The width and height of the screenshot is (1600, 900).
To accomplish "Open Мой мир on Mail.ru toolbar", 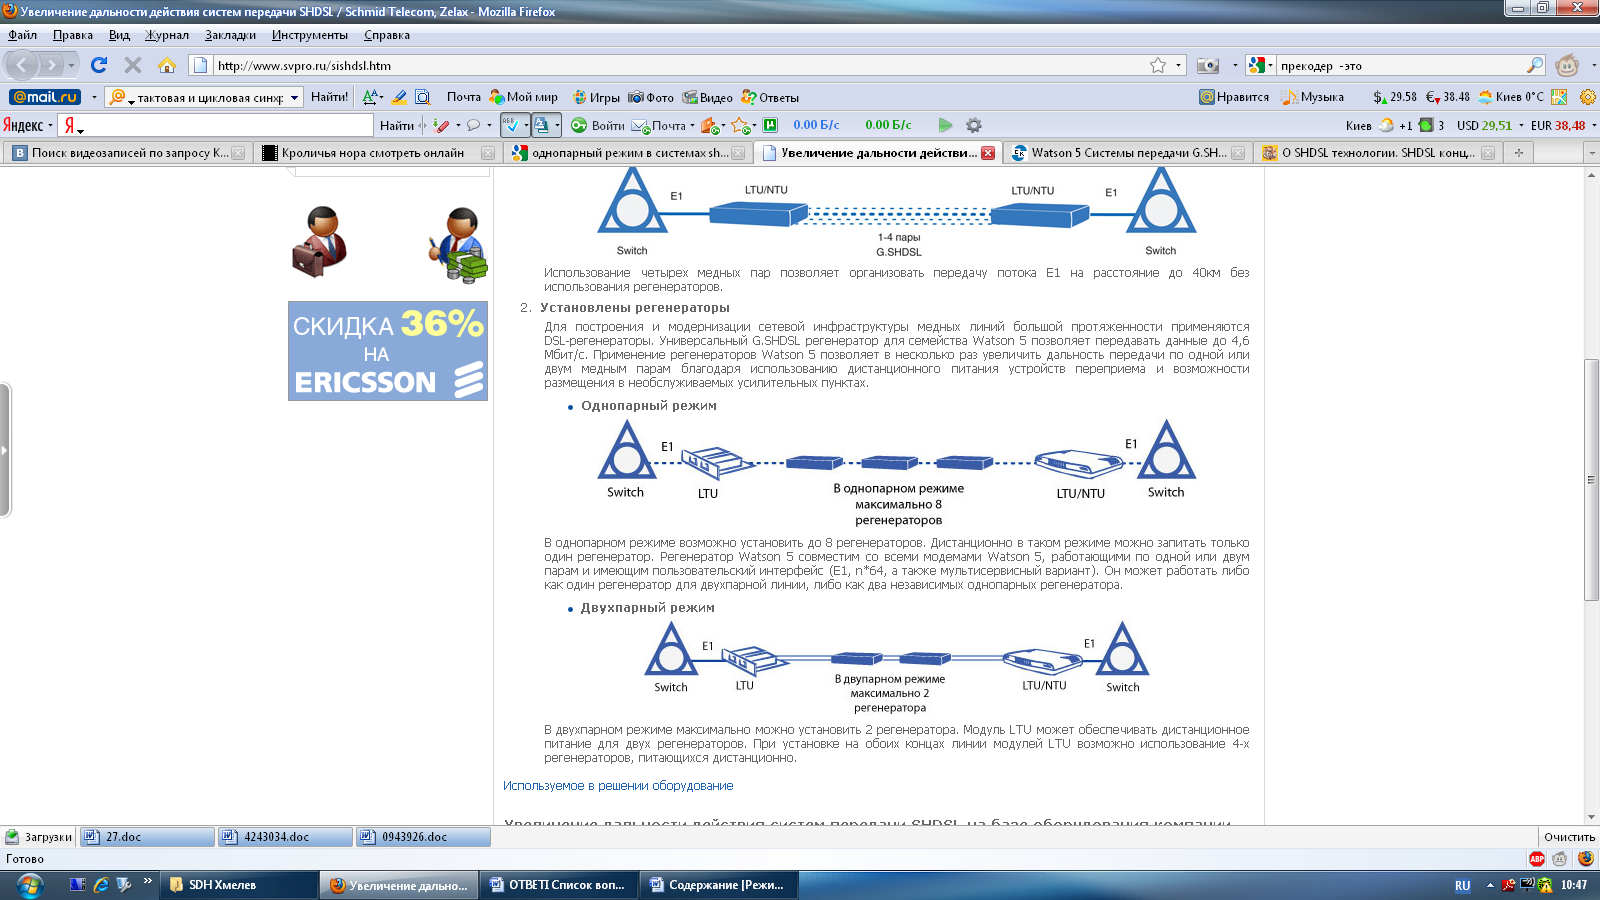I will (x=523, y=97).
